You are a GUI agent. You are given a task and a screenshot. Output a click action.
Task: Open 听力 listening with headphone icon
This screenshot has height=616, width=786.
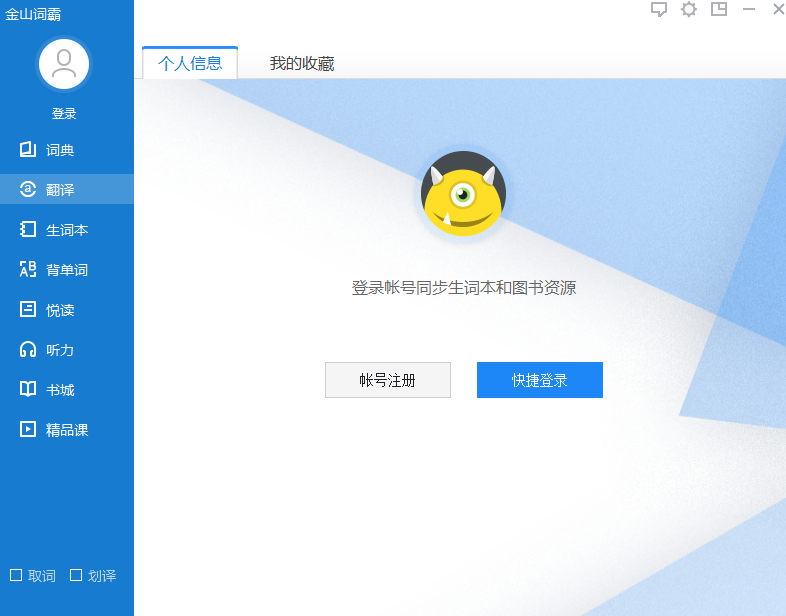coord(28,350)
